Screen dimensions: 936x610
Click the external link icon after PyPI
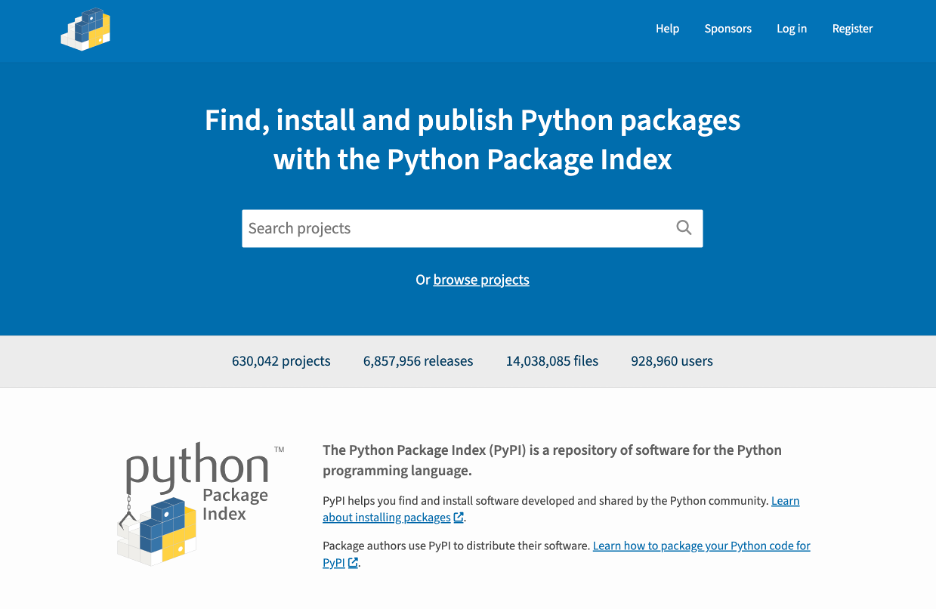point(353,562)
